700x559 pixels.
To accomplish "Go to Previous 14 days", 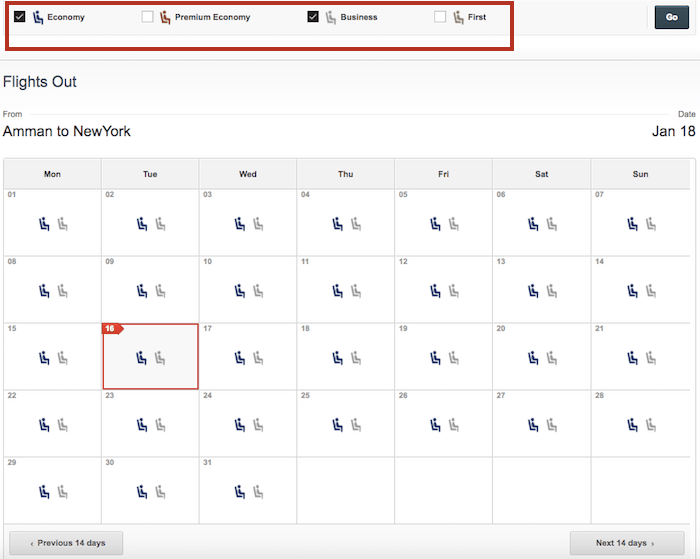I will tap(66, 543).
